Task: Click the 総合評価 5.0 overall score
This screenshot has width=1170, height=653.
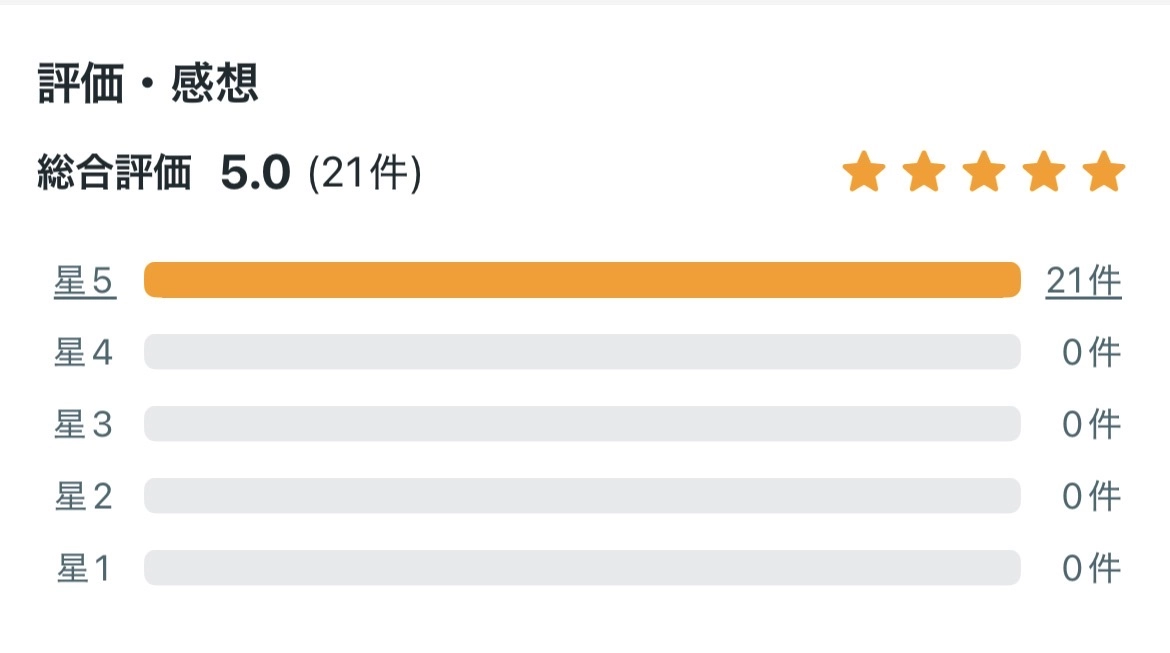Action: [254, 174]
